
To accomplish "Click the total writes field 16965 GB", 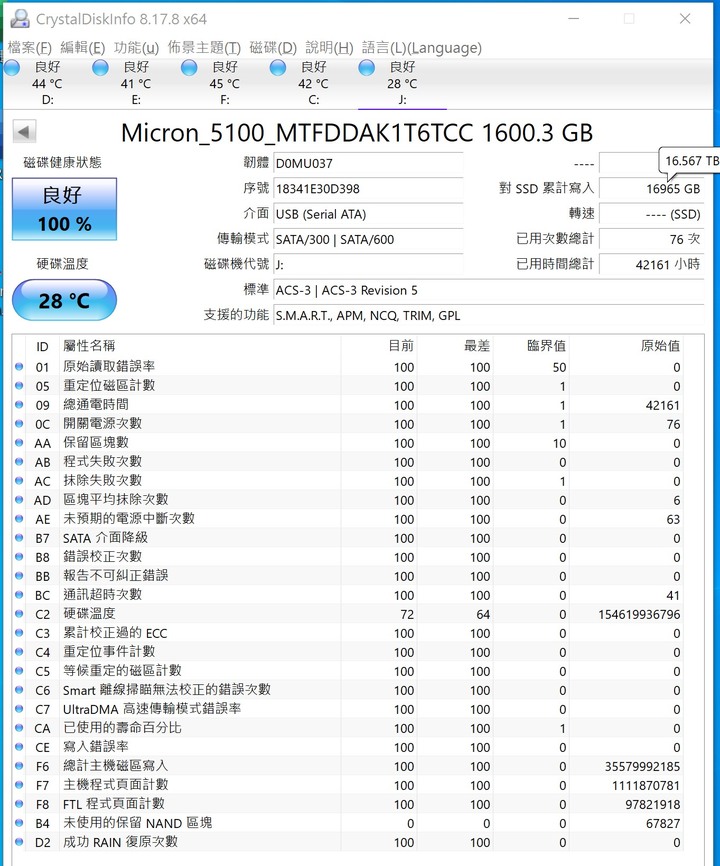I will (x=652, y=189).
